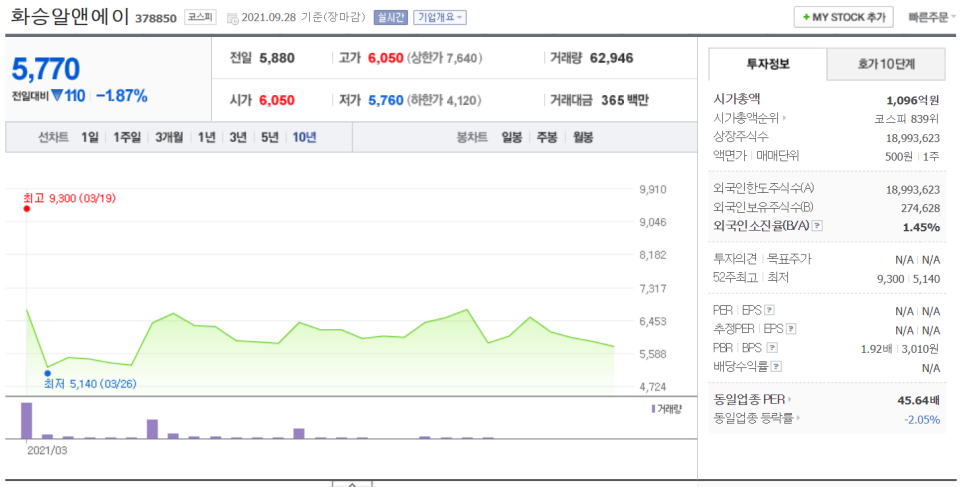Click the 거래량 legend in volume chart
966x487 pixels.
[x=667, y=409]
